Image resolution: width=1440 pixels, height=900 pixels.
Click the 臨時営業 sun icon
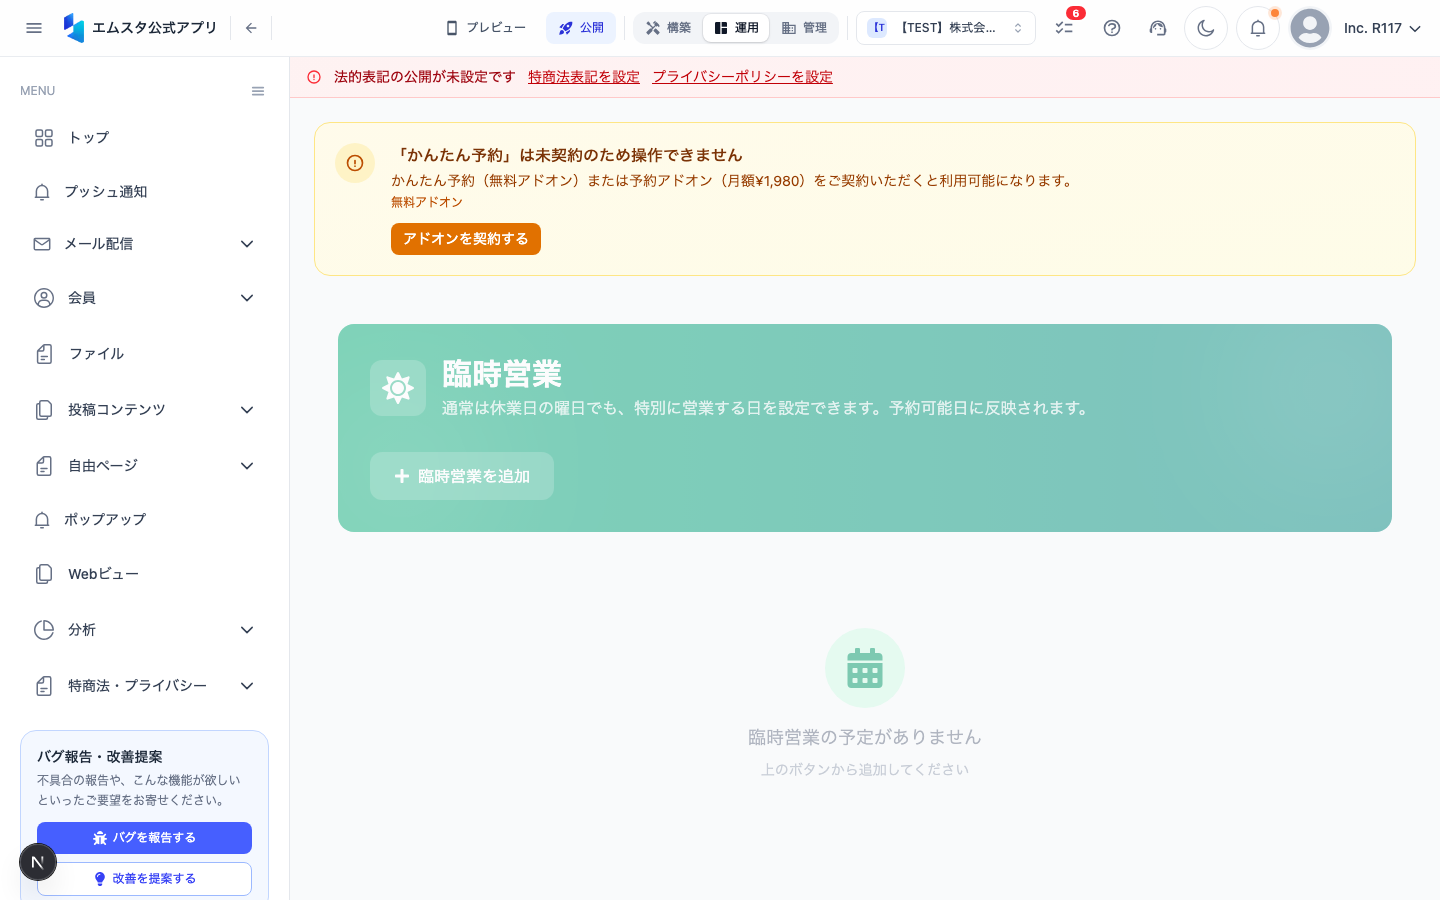(x=398, y=388)
